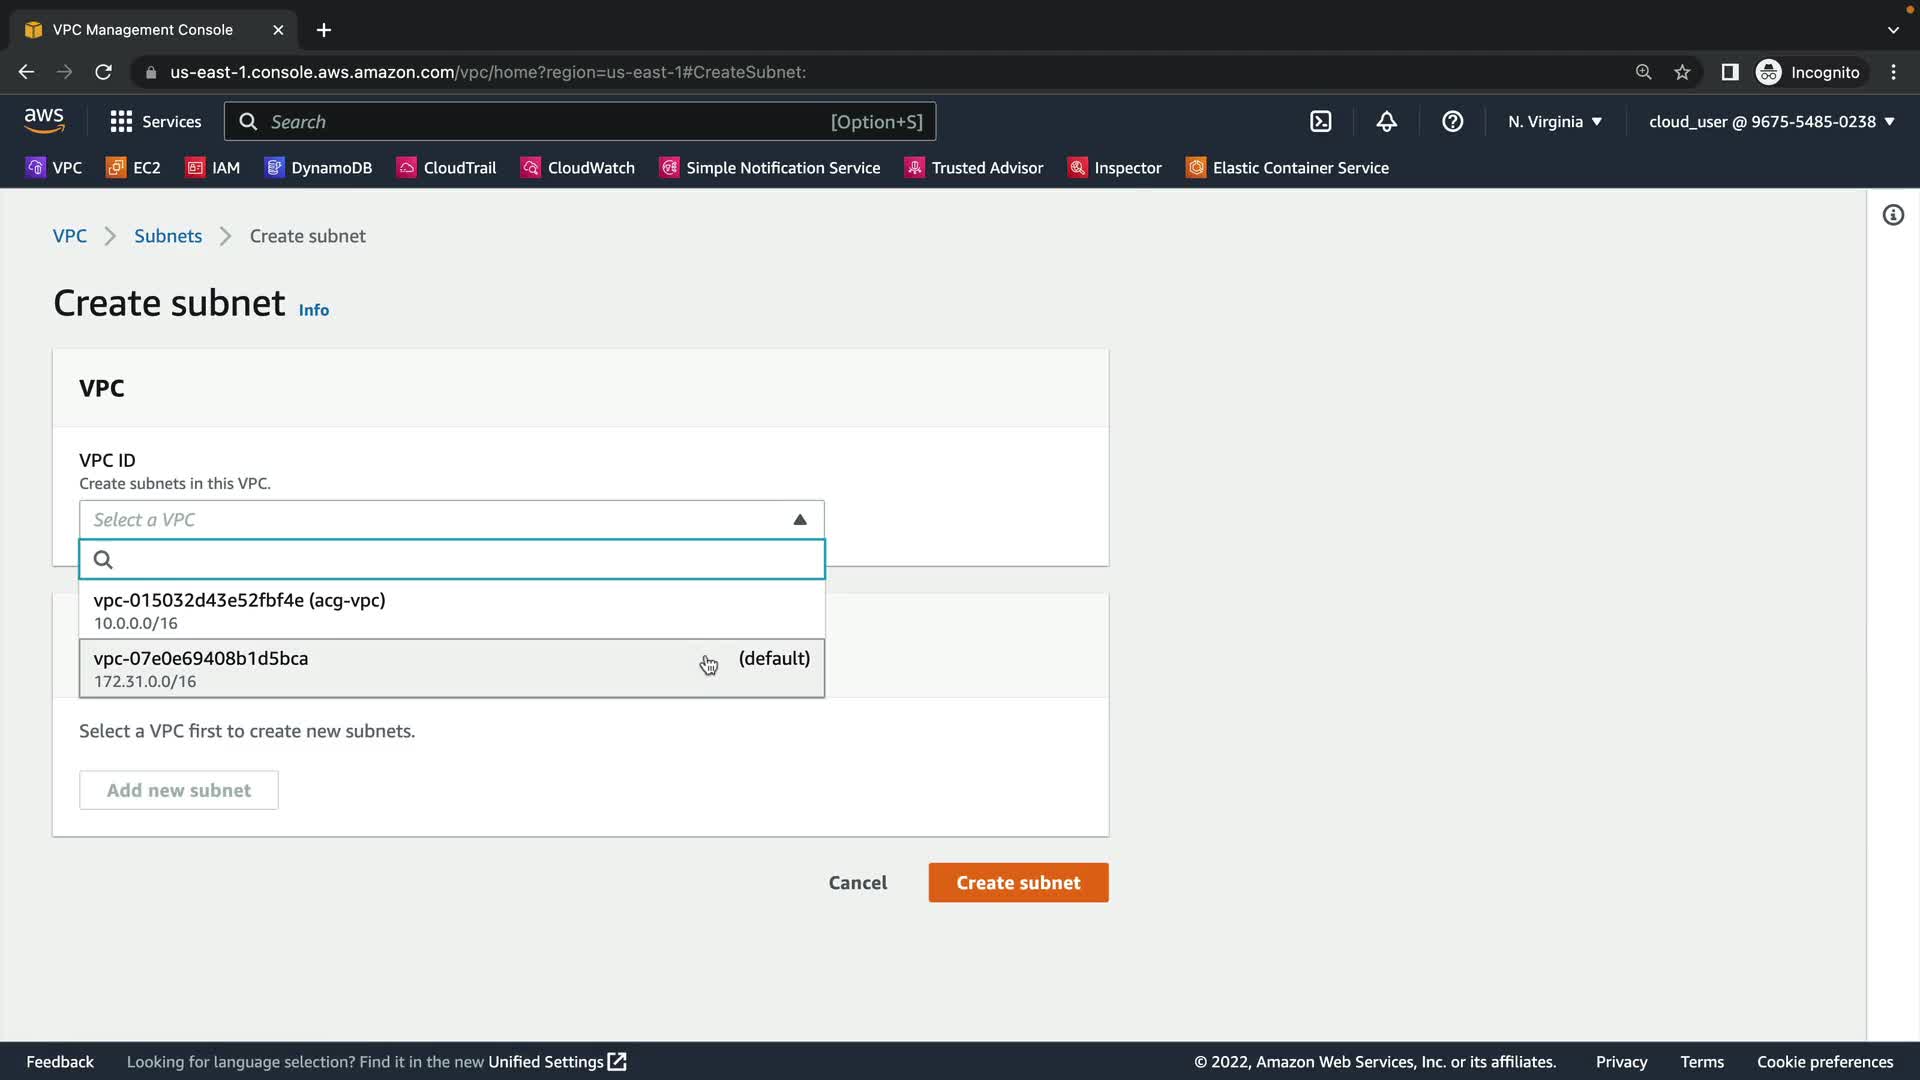Open the info panel icon on right

point(1893,215)
